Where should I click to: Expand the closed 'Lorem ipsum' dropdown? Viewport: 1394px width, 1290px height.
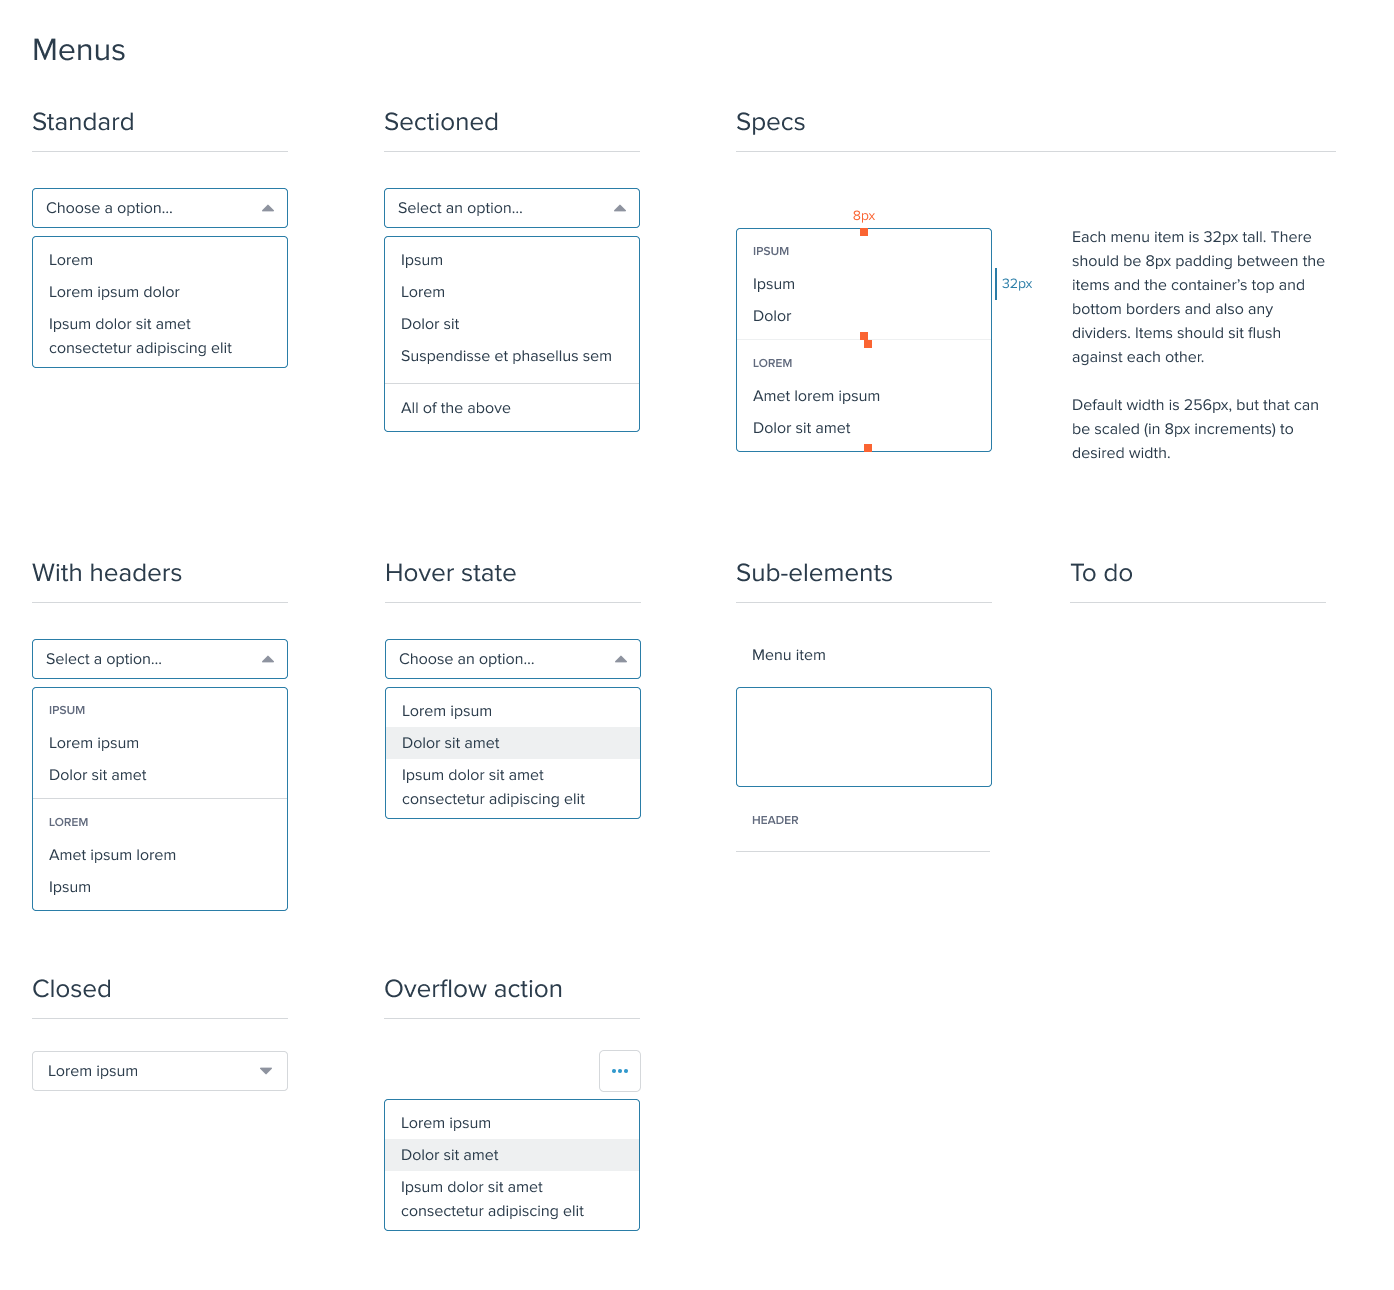coord(160,1071)
